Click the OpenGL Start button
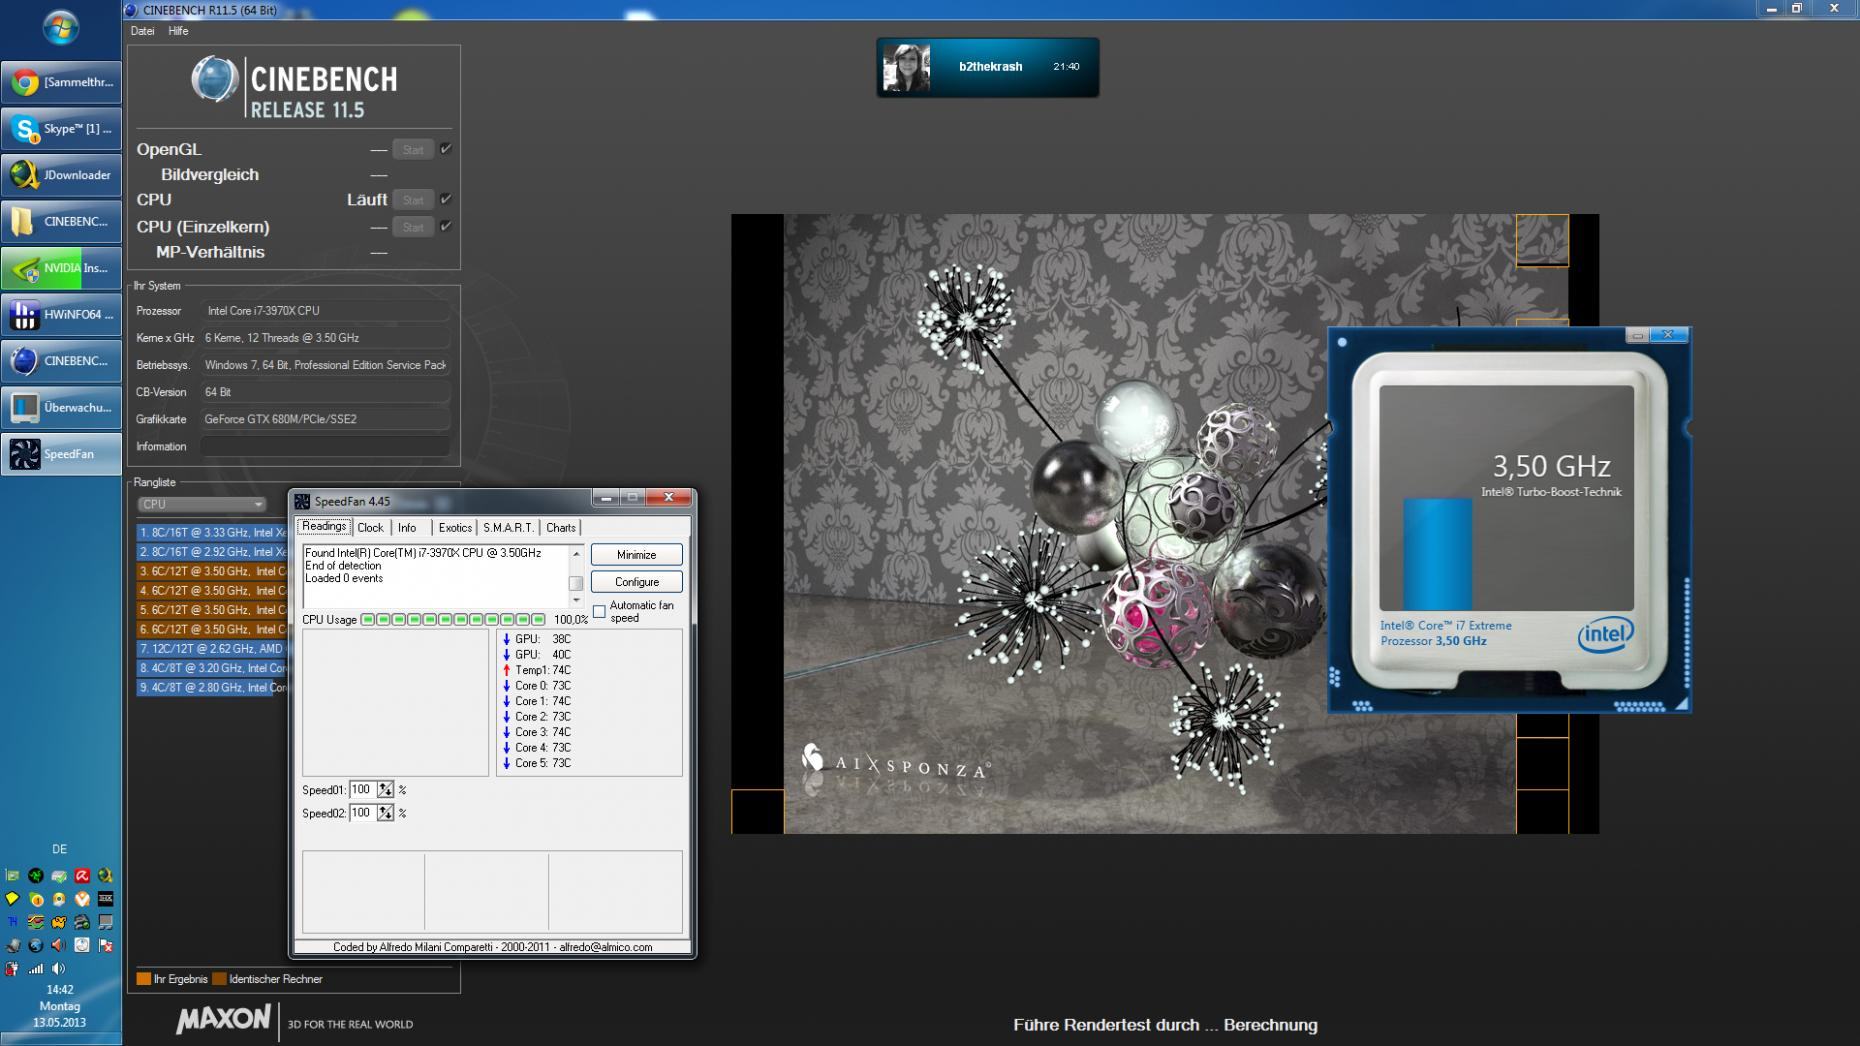 coord(413,149)
